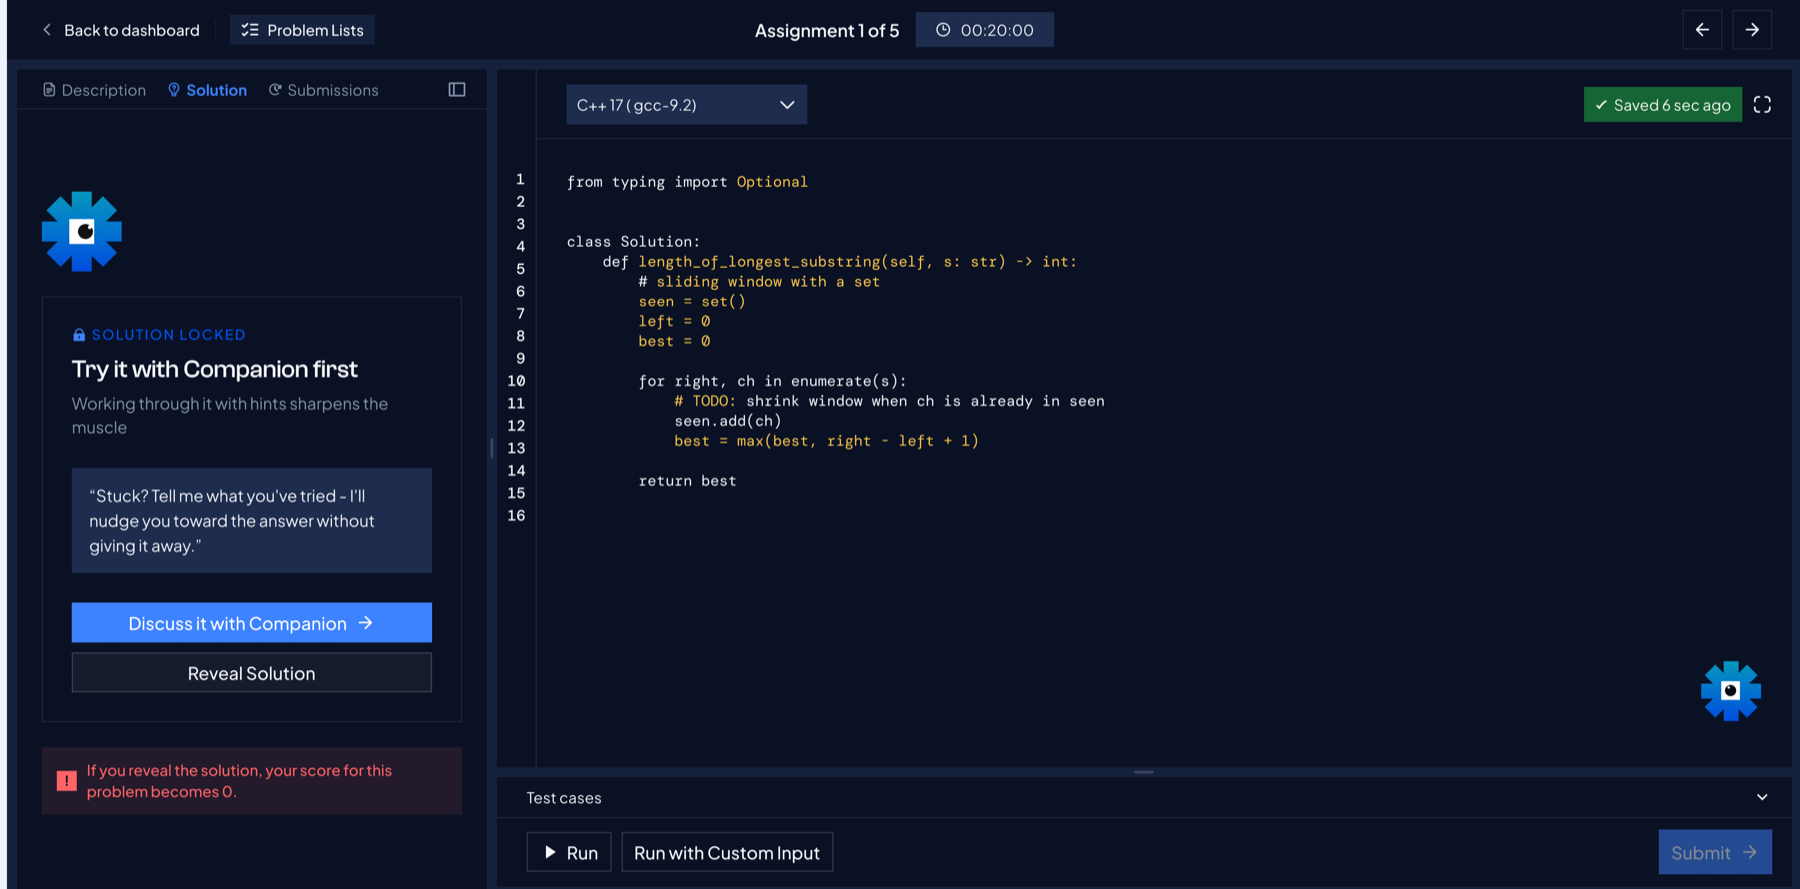Click the 'from typing import Optional' line
Viewport: 1800px width, 889px height.
[687, 182]
